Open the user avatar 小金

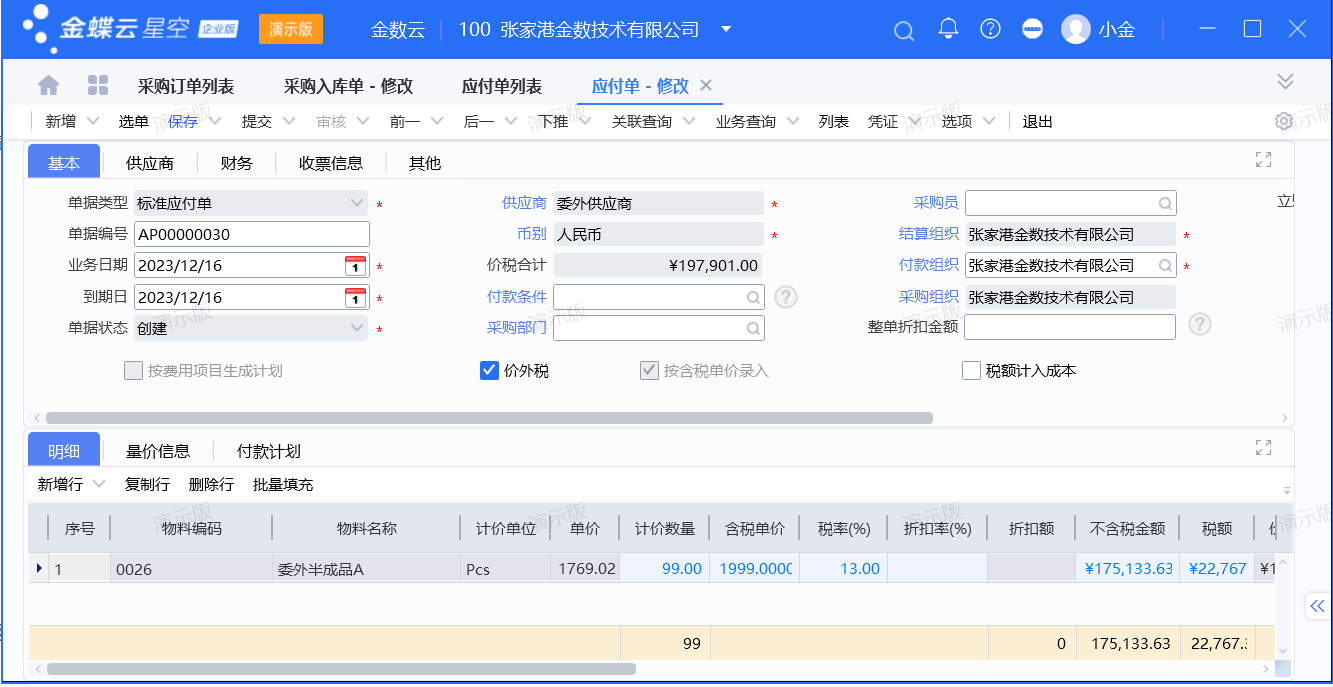pos(1076,29)
